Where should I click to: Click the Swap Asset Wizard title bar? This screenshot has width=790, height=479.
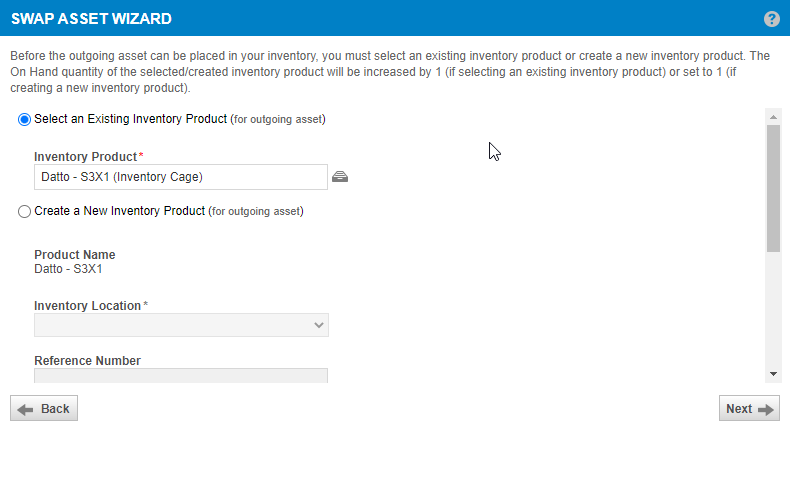(395, 18)
